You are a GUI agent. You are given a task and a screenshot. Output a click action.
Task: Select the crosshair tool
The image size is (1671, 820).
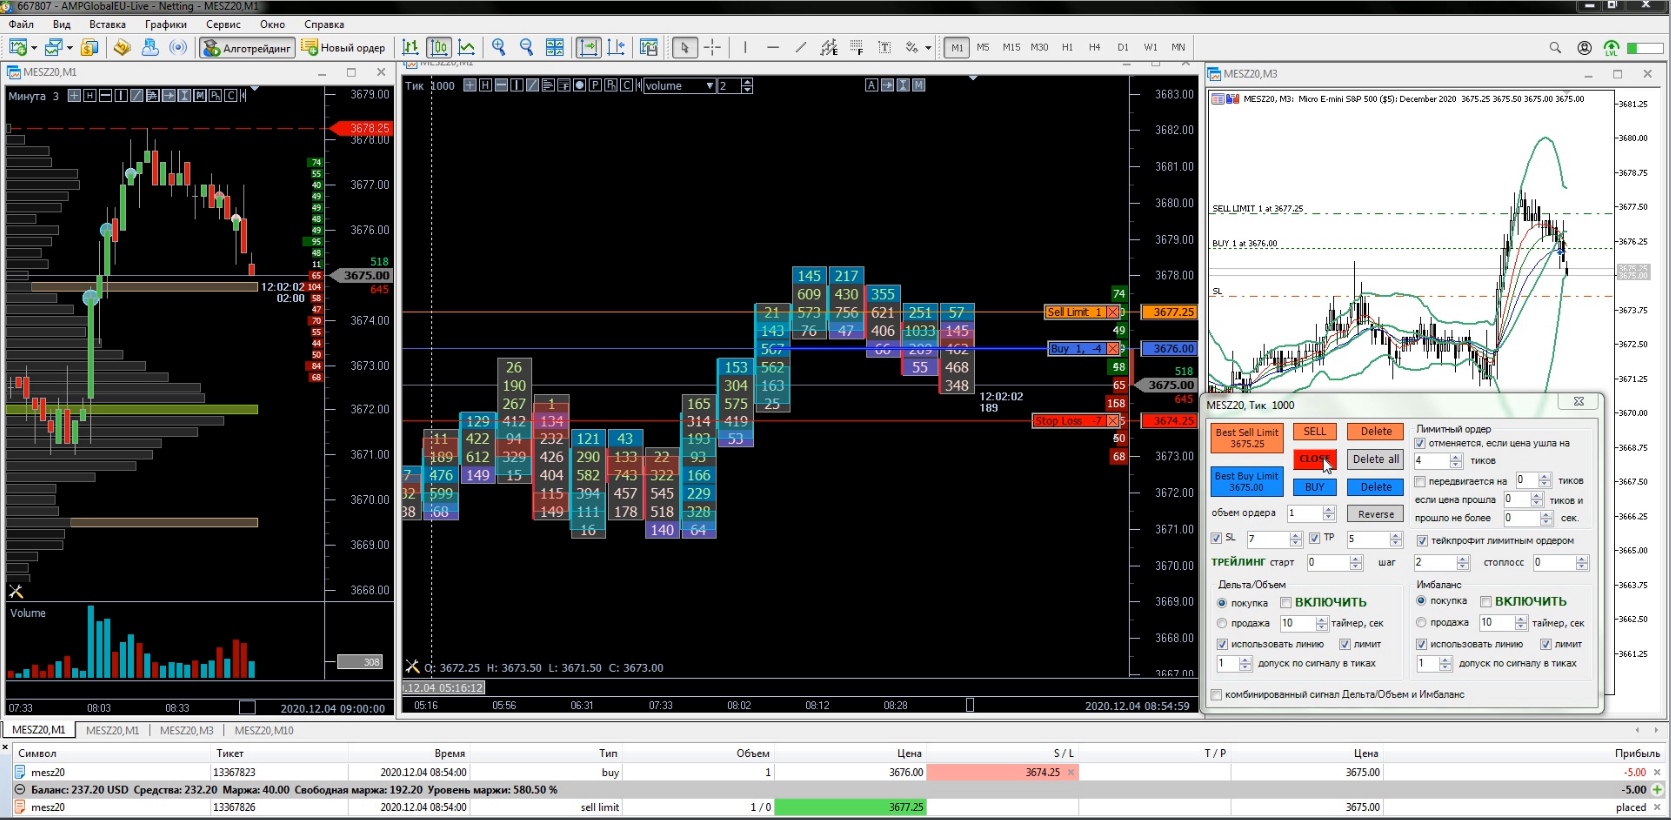click(x=713, y=47)
